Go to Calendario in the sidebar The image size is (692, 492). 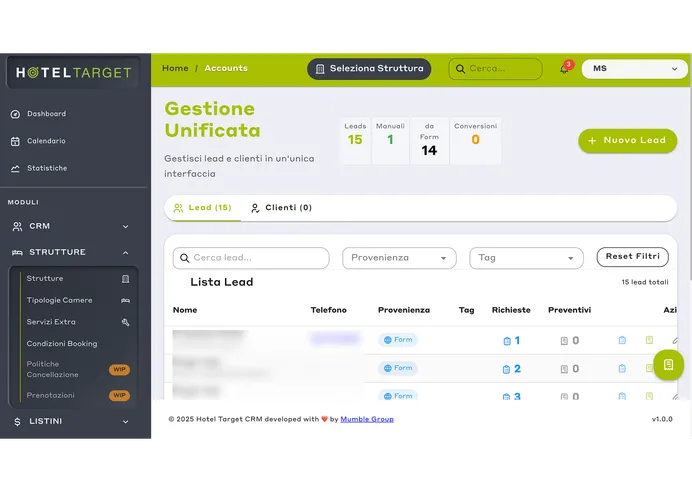click(x=46, y=141)
